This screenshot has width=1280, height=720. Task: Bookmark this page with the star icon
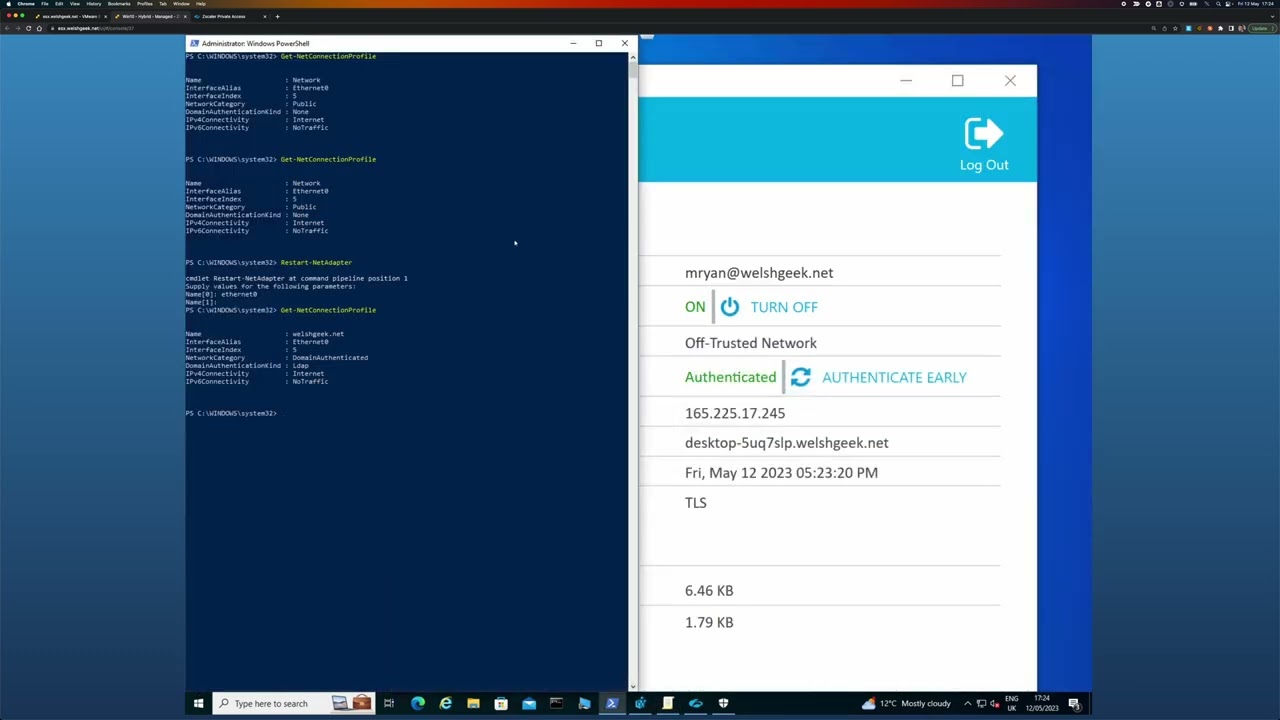pos(1176,28)
